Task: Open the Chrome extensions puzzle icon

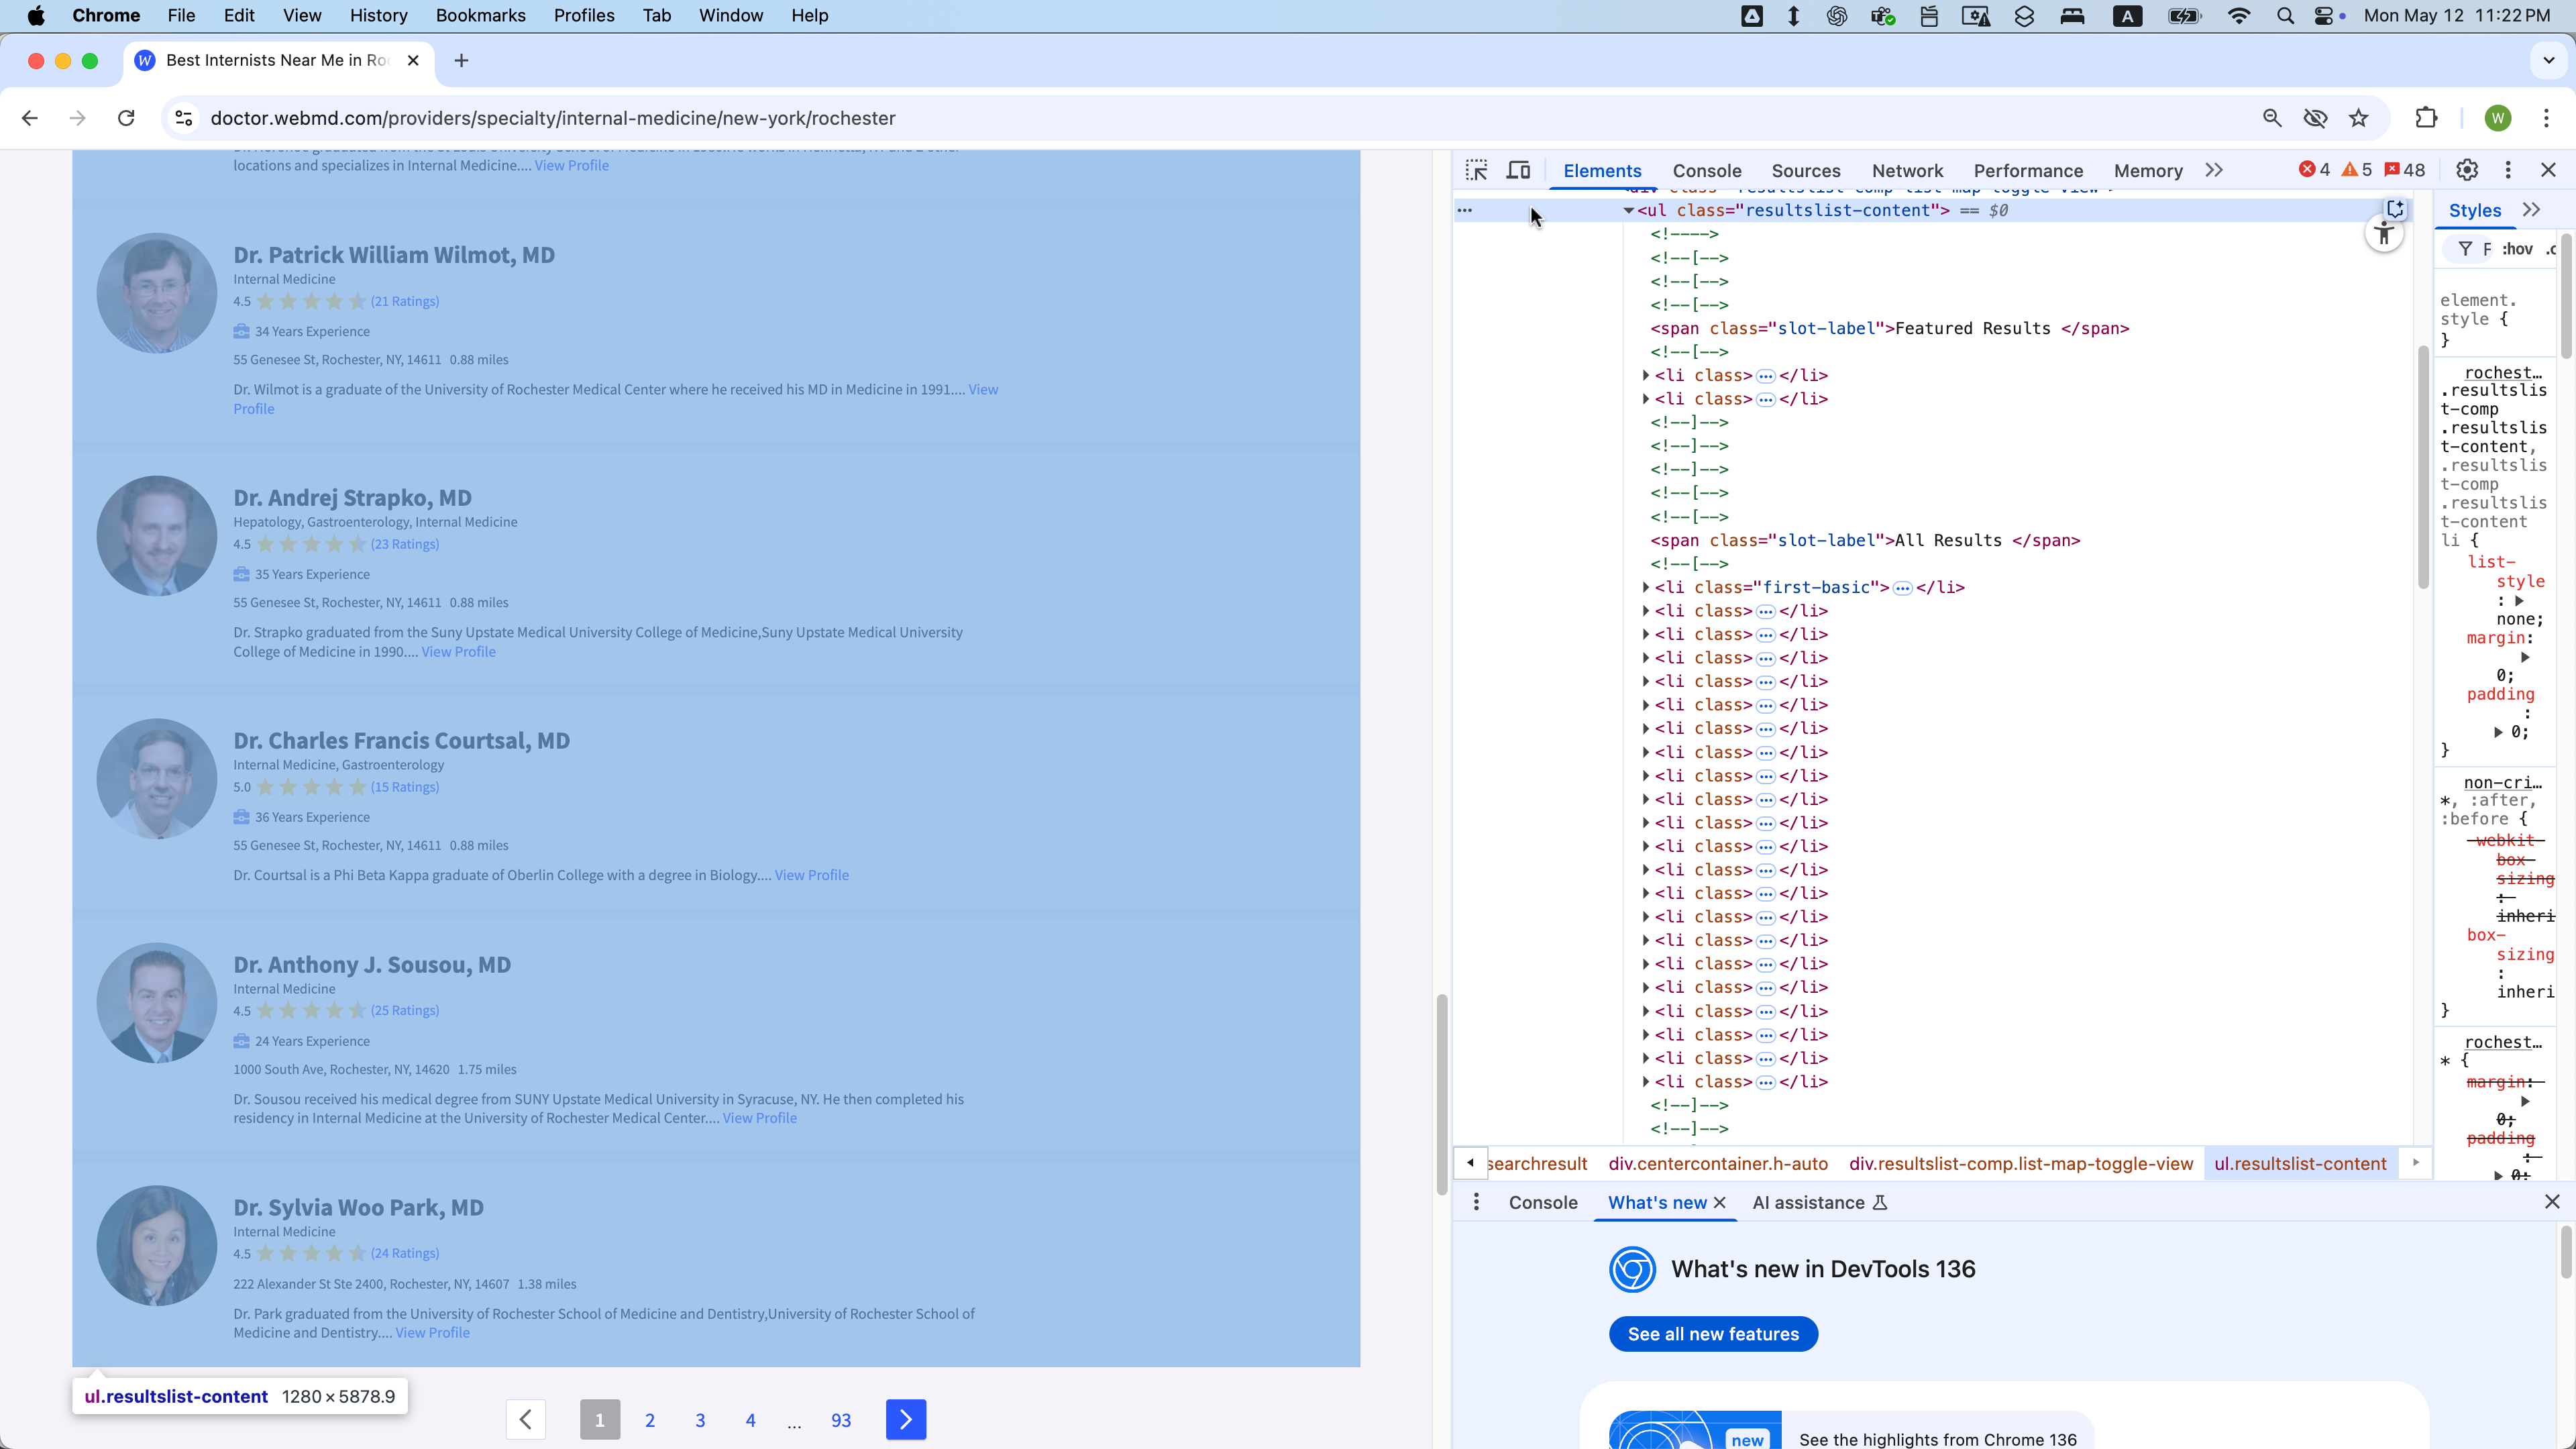Action: [x=2426, y=118]
